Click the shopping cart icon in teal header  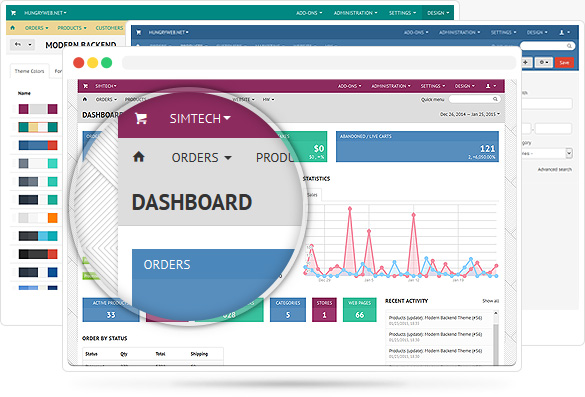click(13, 13)
